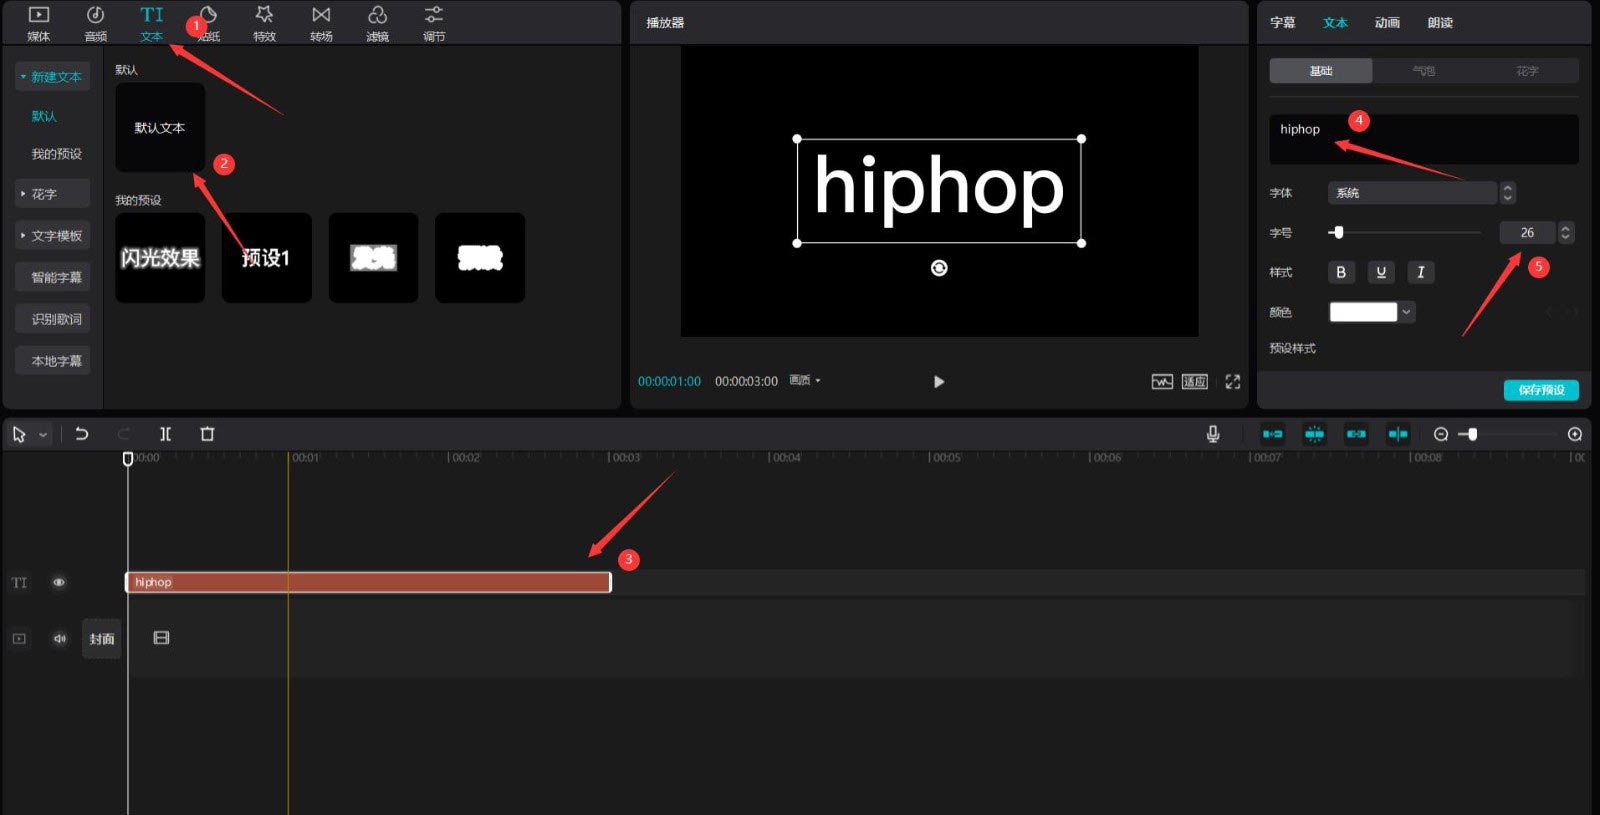
Task: Split the clip at the playhead
Action: (x=166, y=434)
